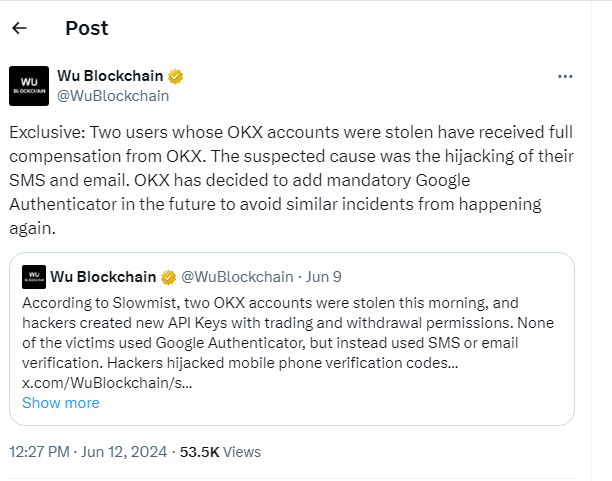Click the 53.5K Views count

pos(220,452)
